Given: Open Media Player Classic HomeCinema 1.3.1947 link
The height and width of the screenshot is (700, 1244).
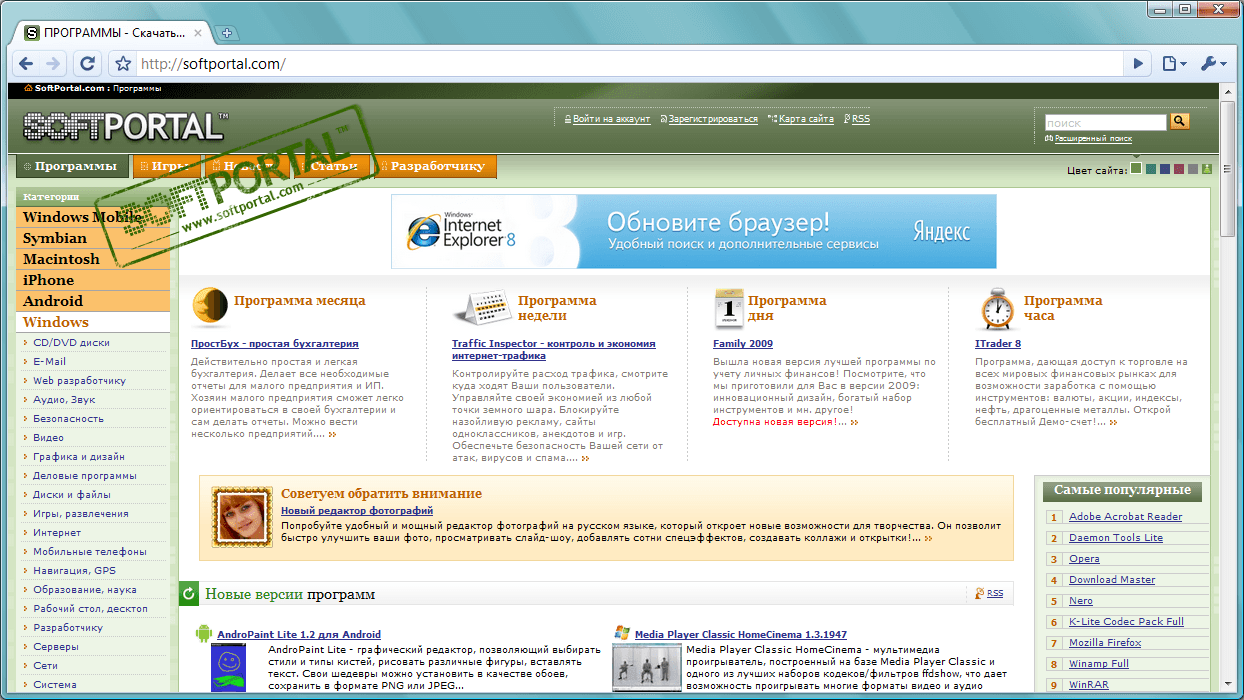Looking at the screenshot, I should pyautogui.click(x=741, y=634).
